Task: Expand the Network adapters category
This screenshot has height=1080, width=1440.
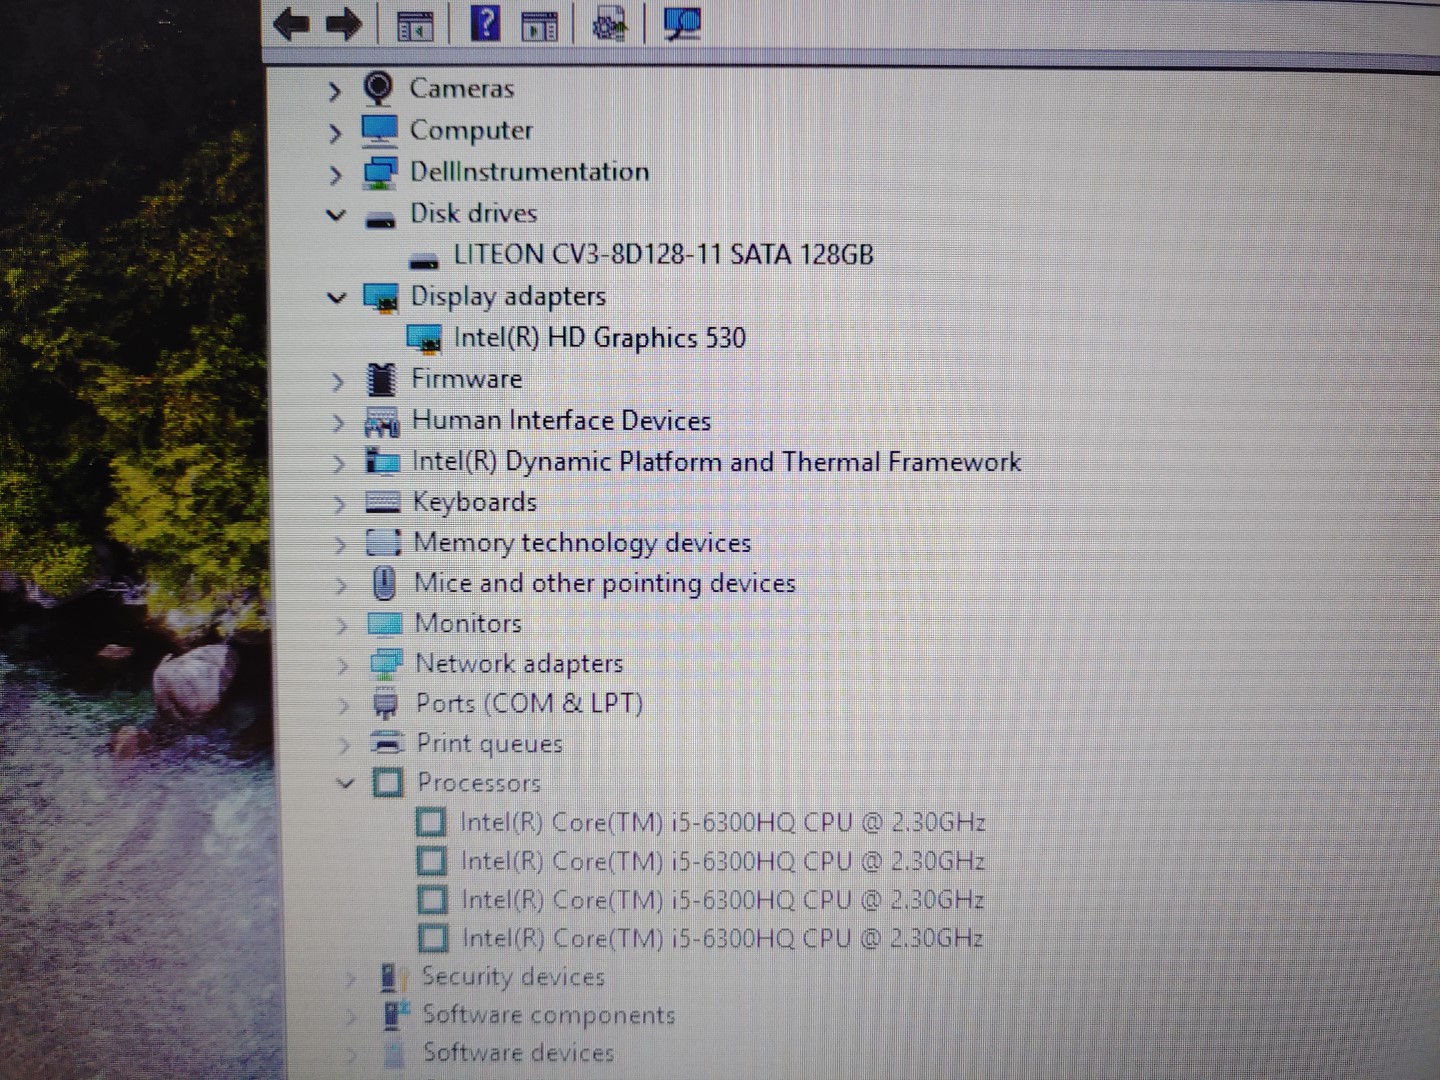Action: 343,664
